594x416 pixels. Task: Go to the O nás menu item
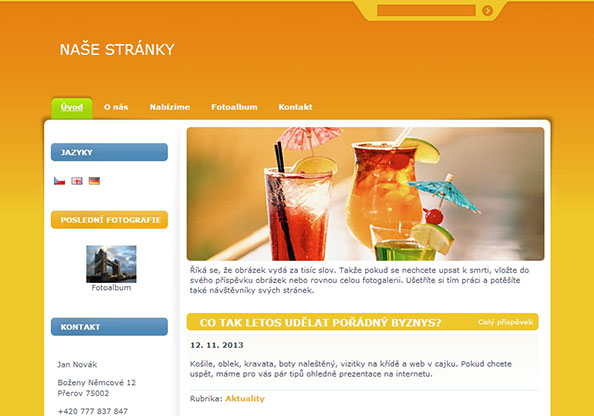tap(116, 107)
